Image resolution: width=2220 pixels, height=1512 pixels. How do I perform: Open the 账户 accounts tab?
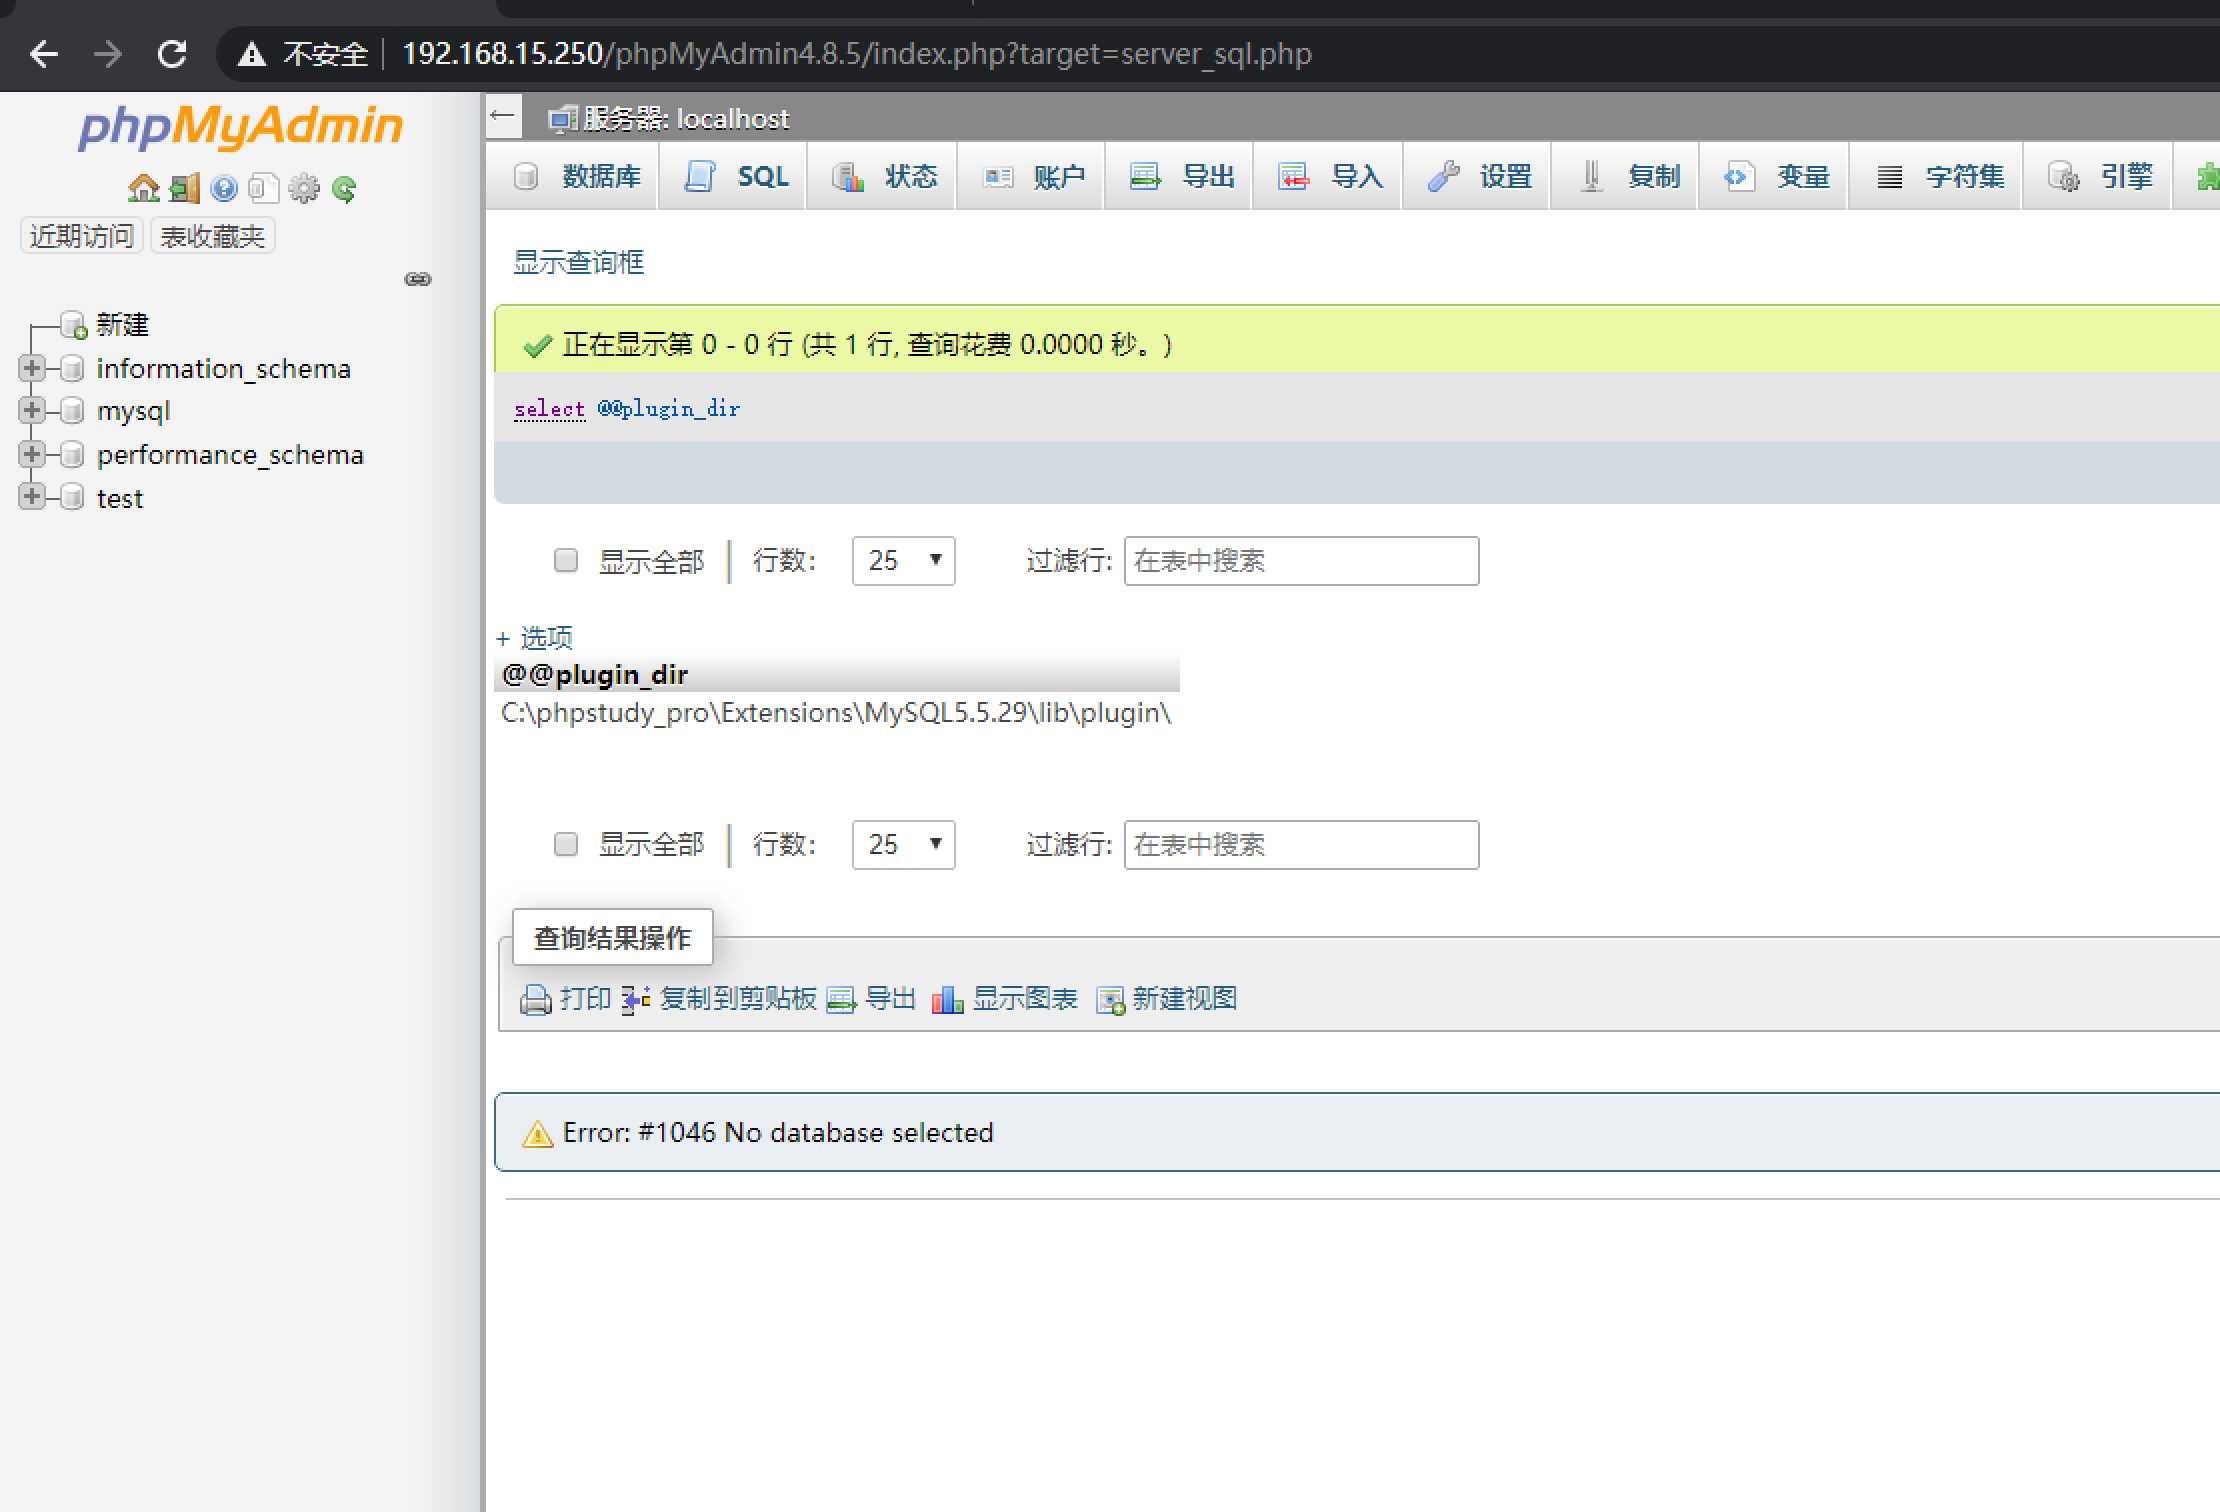point(1032,177)
